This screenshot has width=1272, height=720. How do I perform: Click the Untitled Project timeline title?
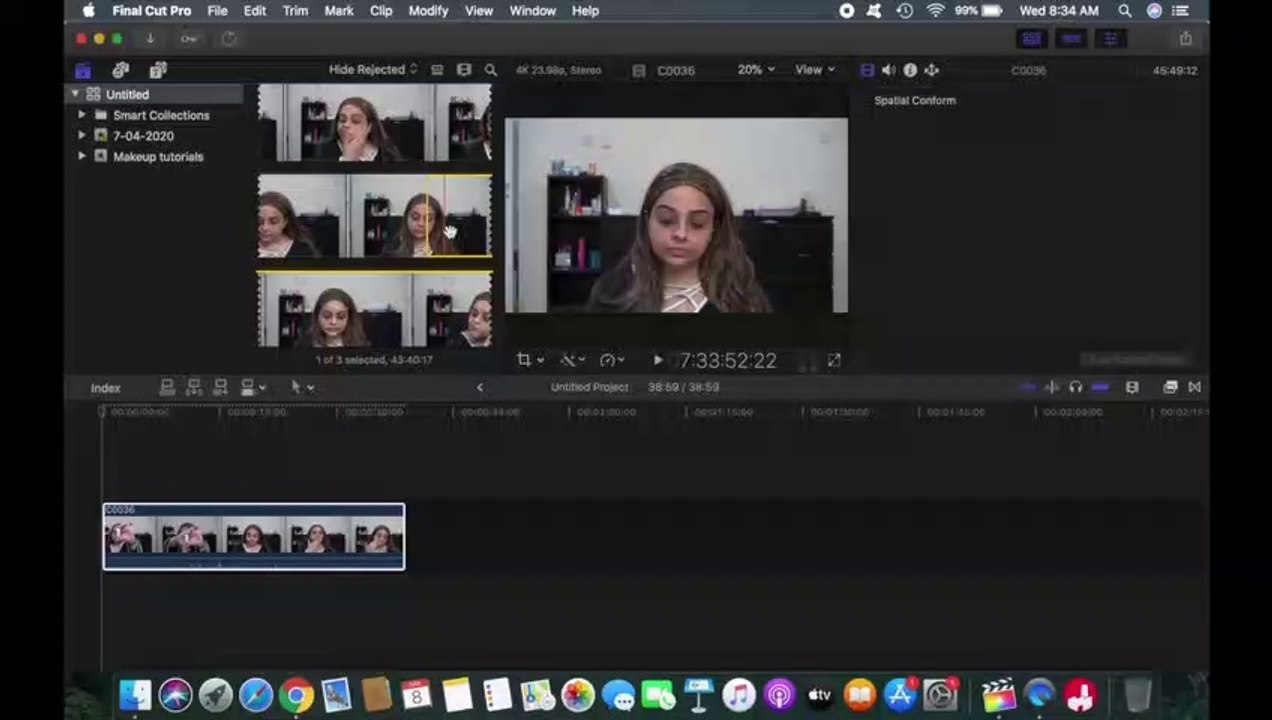click(x=589, y=387)
